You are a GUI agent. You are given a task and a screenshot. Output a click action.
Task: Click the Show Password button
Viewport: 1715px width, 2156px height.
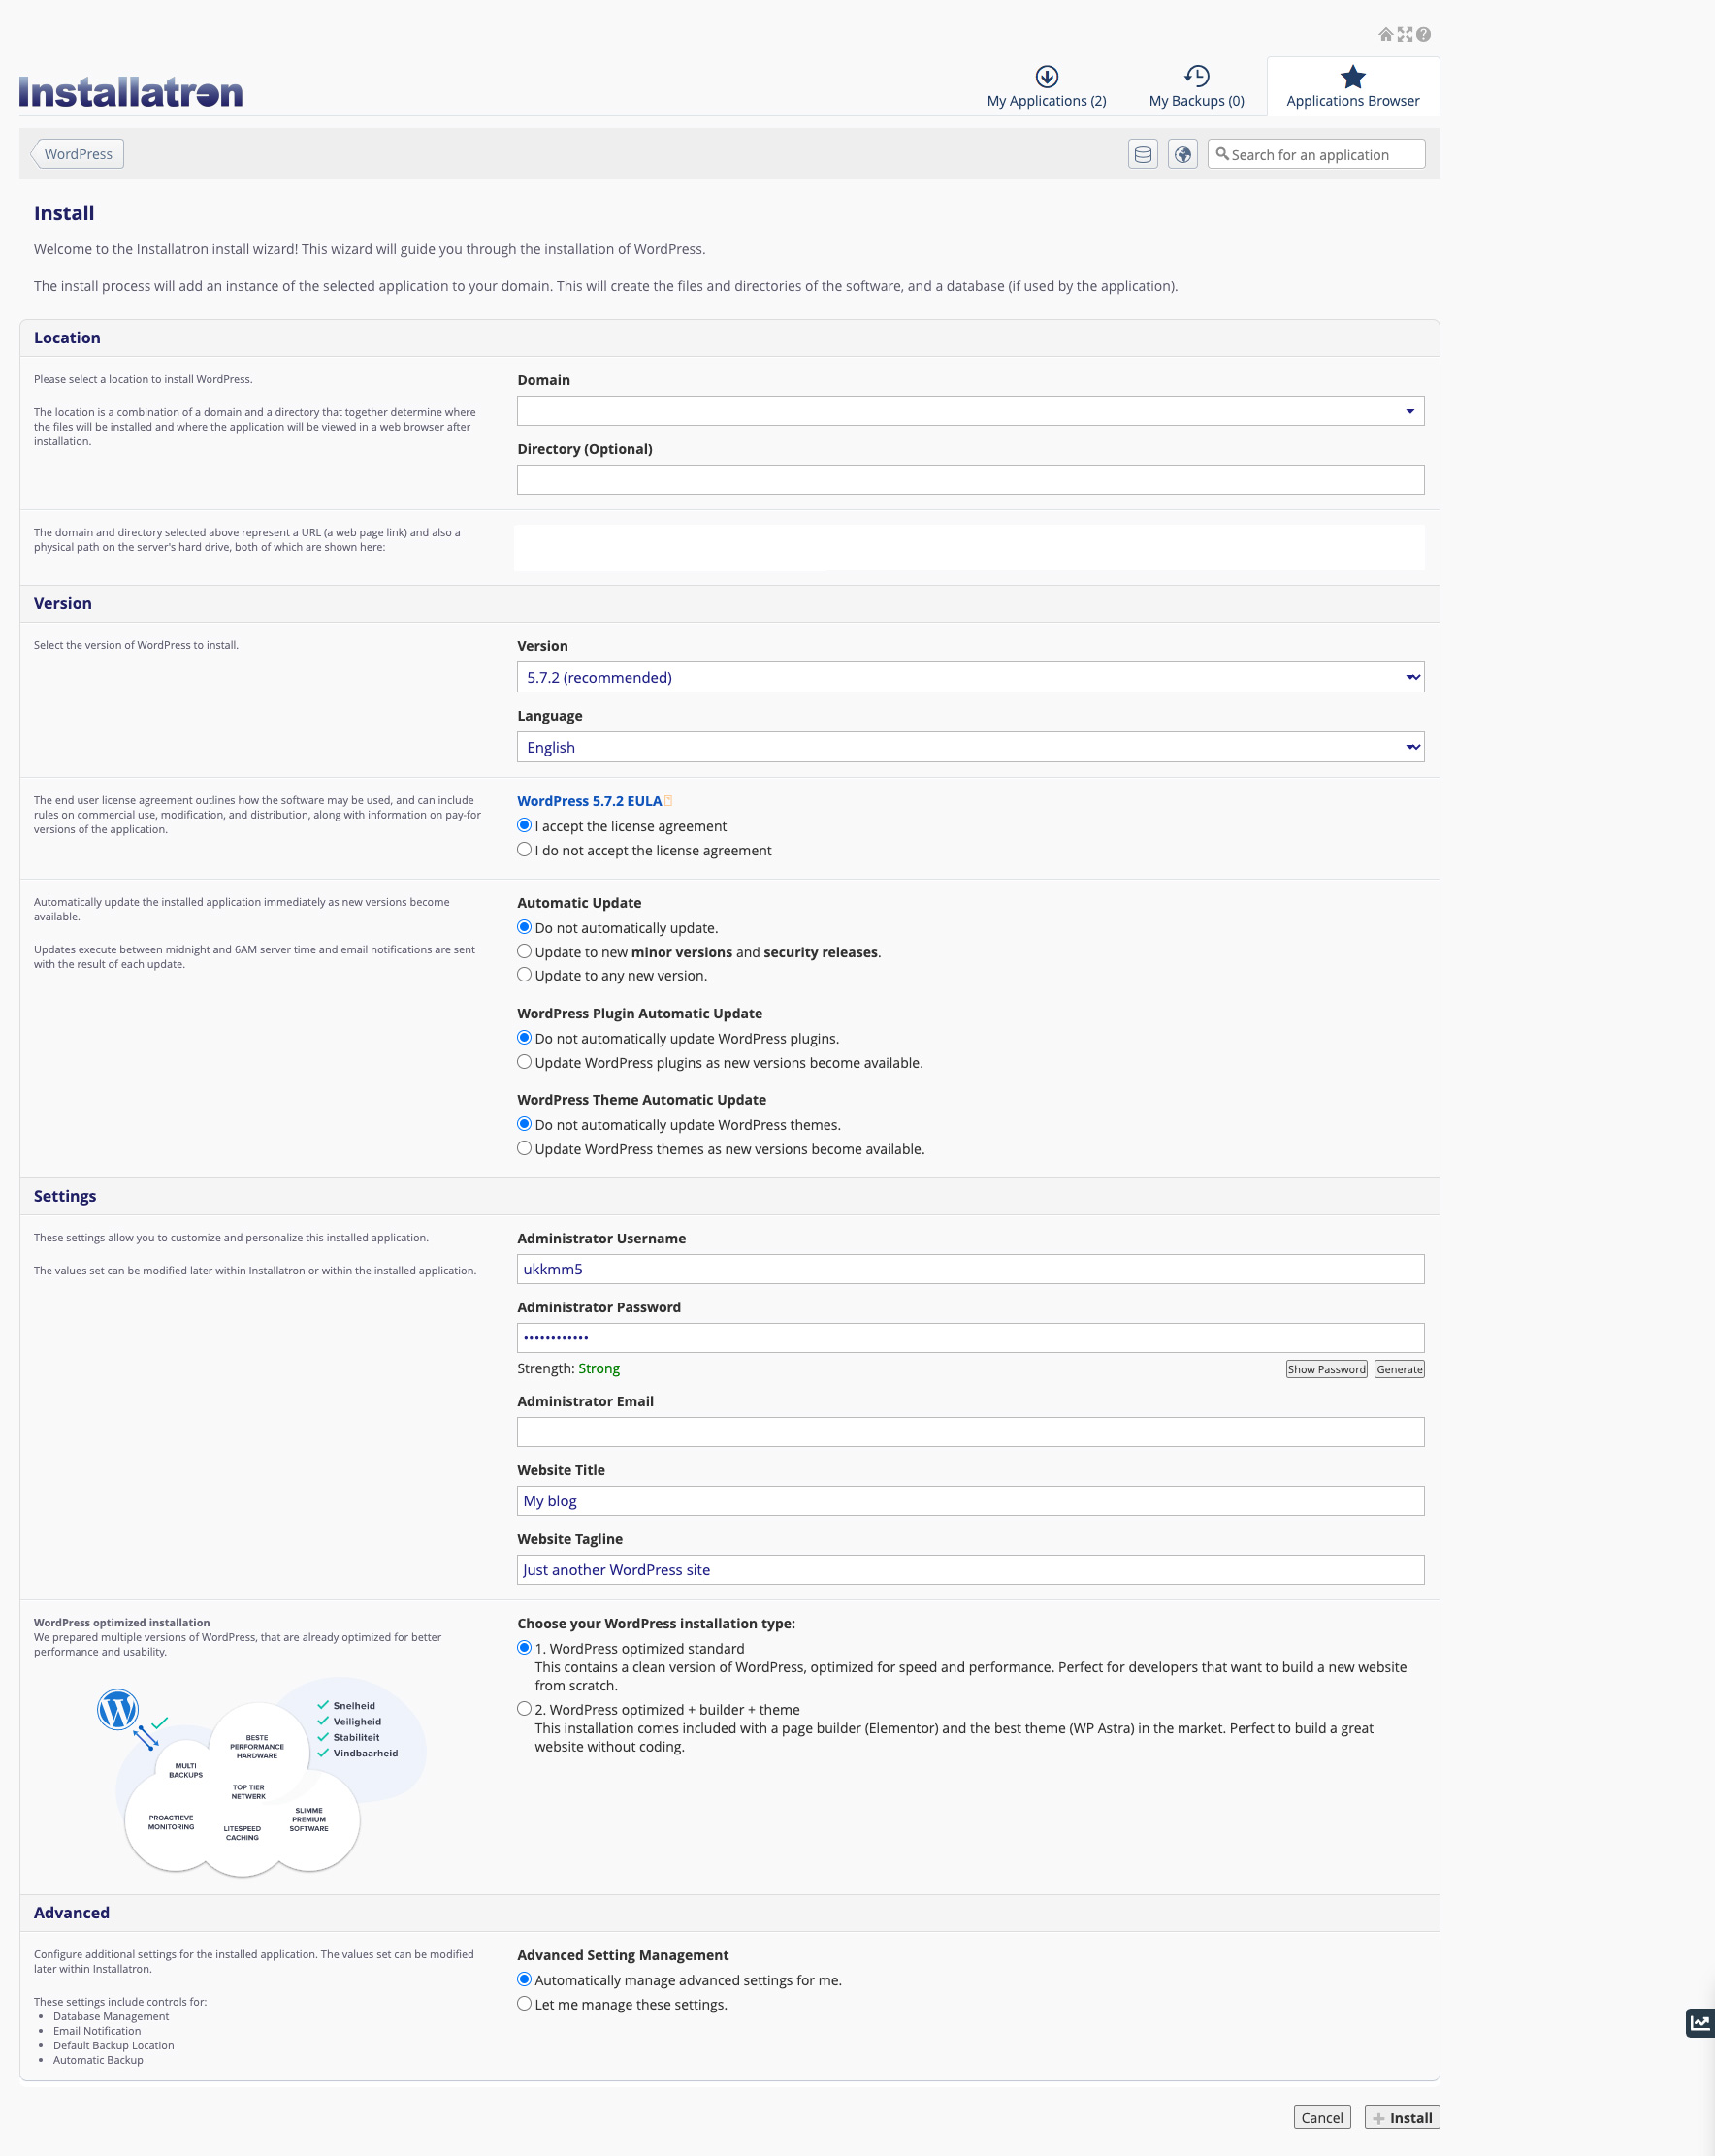click(1326, 1369)
